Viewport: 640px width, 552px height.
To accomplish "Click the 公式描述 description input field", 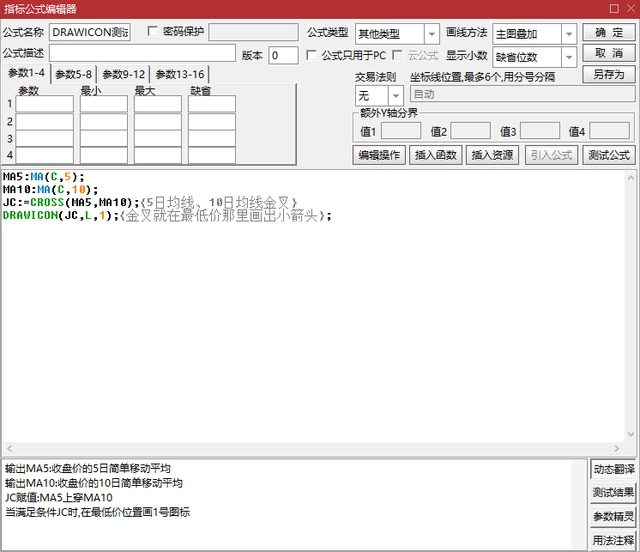I will pyautogui.click(x=142, y=53).
